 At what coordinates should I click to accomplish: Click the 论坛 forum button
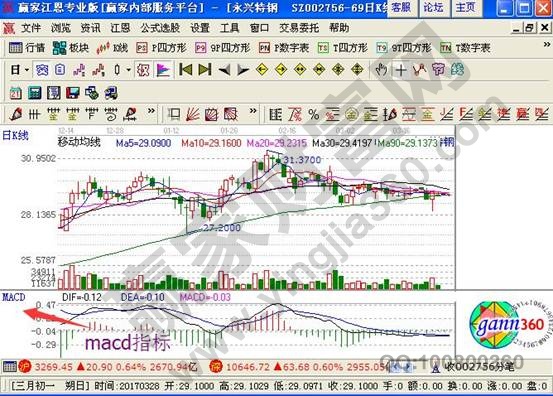(433, 8)
